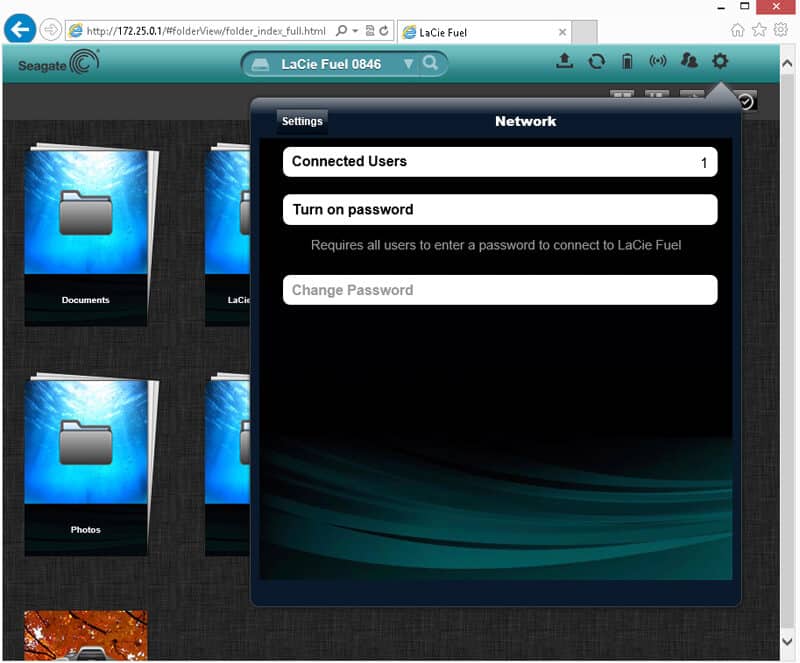This screenshot has width=800, height=663.
Task: Click the browser back arrow button
Action: [x=20, y=30]
